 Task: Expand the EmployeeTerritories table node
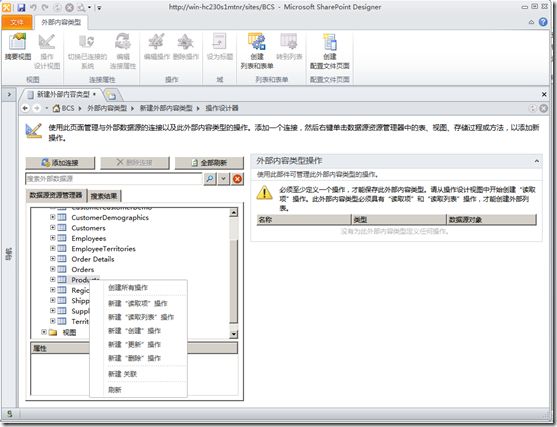pos(52,248)
